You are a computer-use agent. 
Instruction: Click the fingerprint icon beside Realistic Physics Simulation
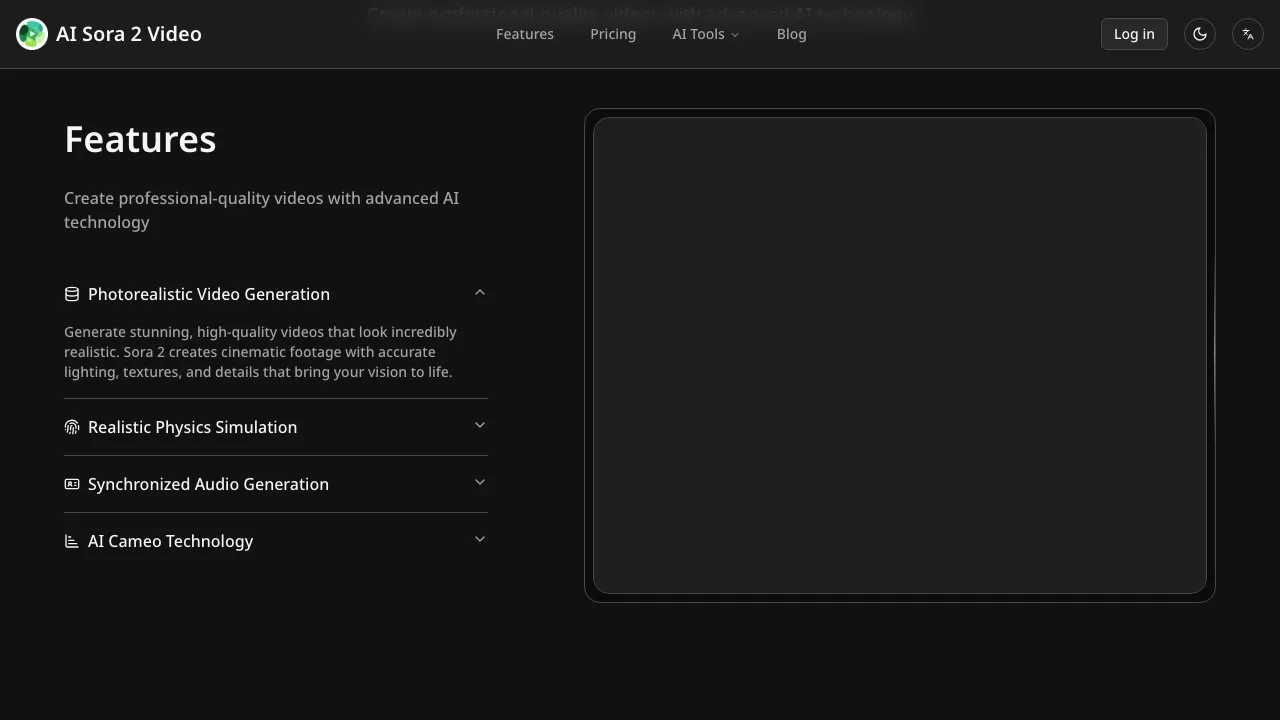(x=72, y=427)
